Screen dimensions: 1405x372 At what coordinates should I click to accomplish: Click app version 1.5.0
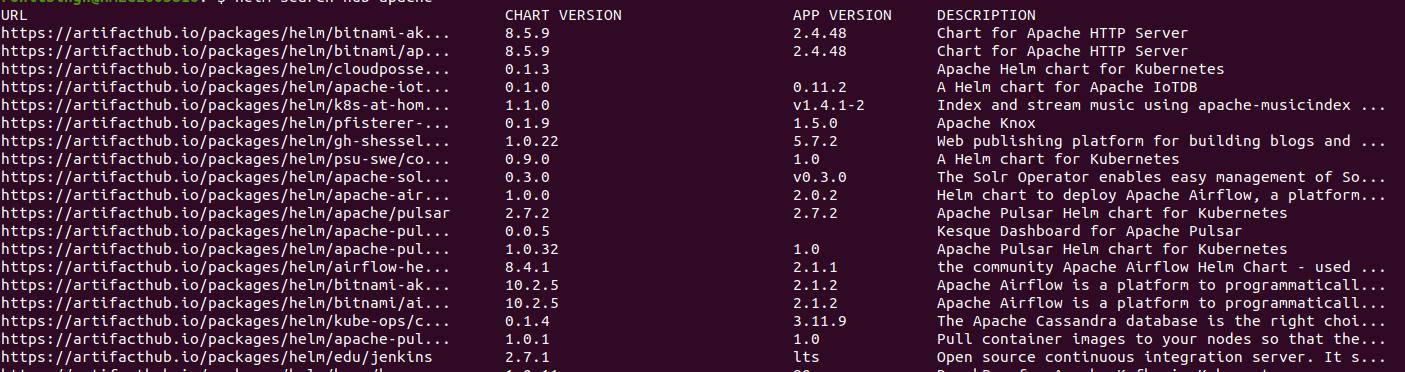[815, 123]
